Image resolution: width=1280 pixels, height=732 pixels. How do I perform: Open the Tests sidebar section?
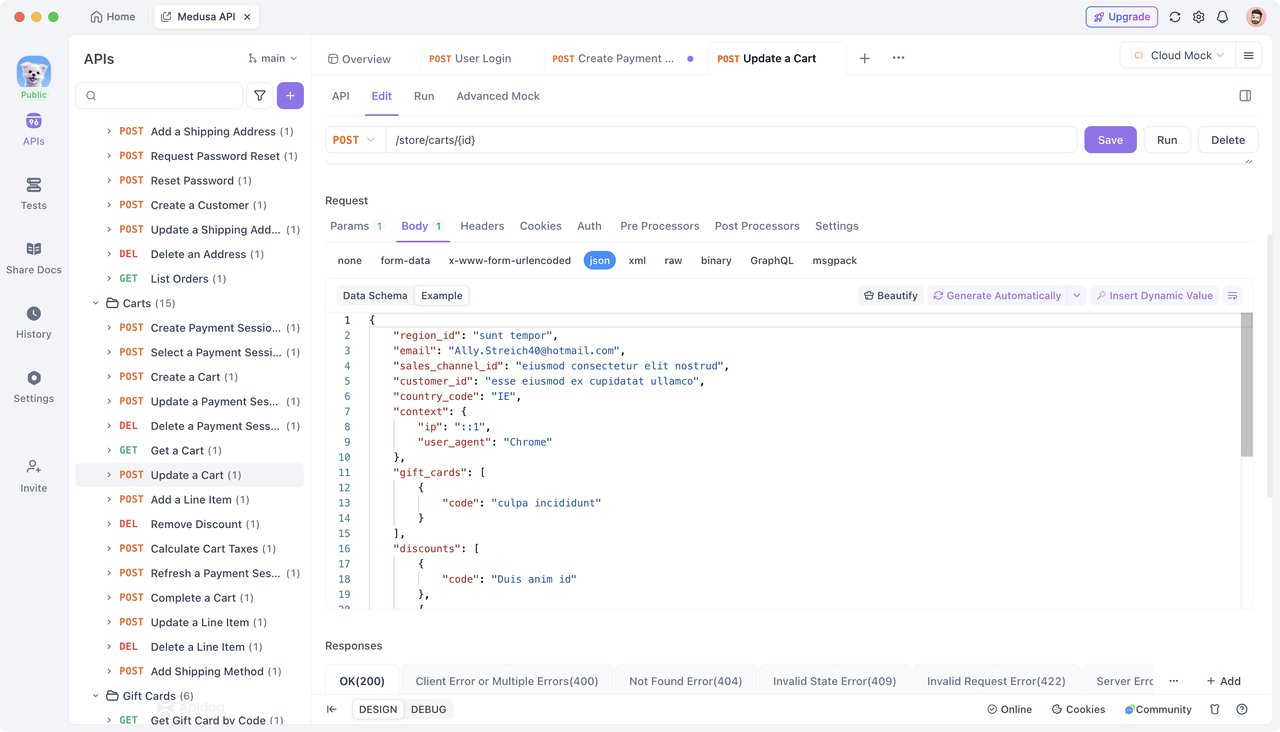(x=33, y=194)
